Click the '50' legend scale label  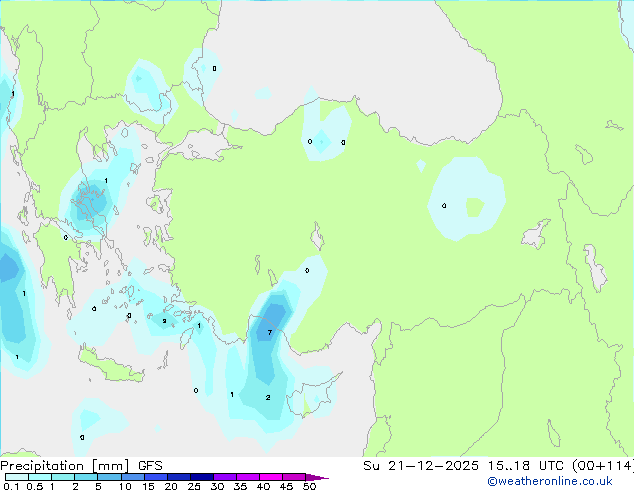click(x=309, y=486)
